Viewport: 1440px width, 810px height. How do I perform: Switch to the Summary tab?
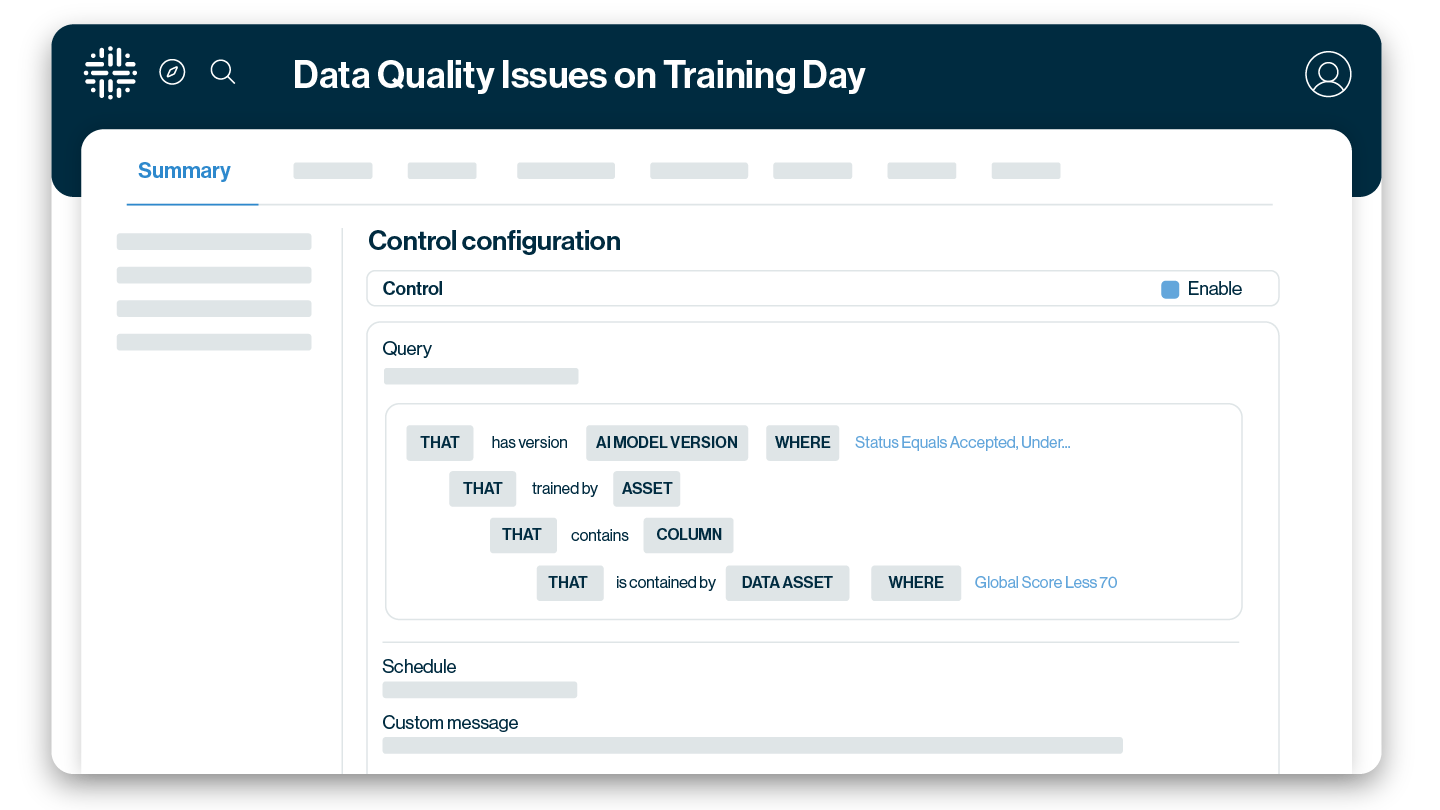[x=184, y=171]
